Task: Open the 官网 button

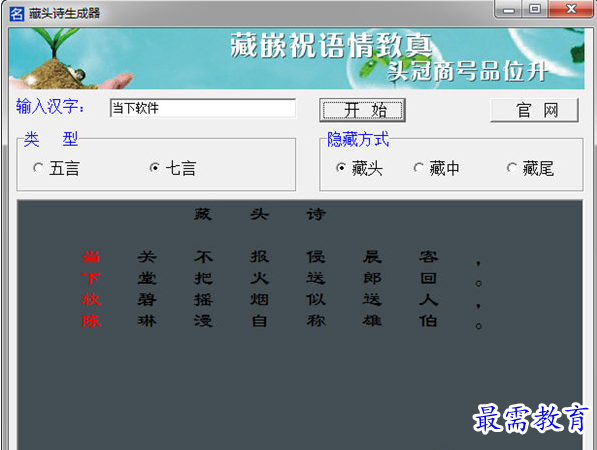Action: point(535,110)
